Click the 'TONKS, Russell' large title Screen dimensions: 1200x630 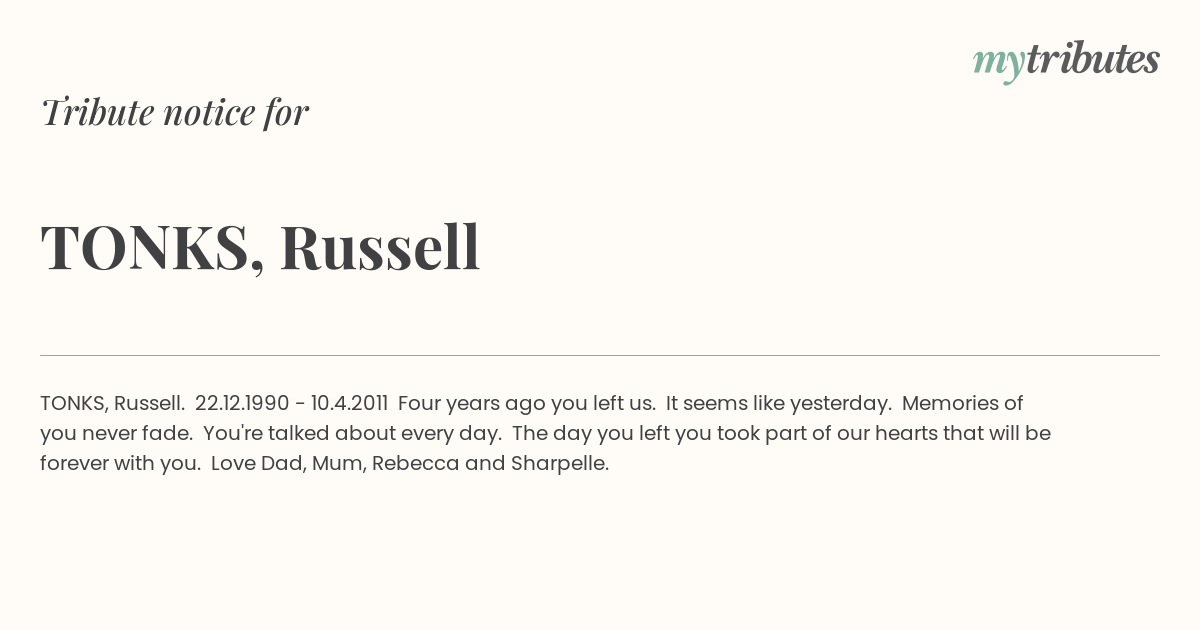click(261, 247)
